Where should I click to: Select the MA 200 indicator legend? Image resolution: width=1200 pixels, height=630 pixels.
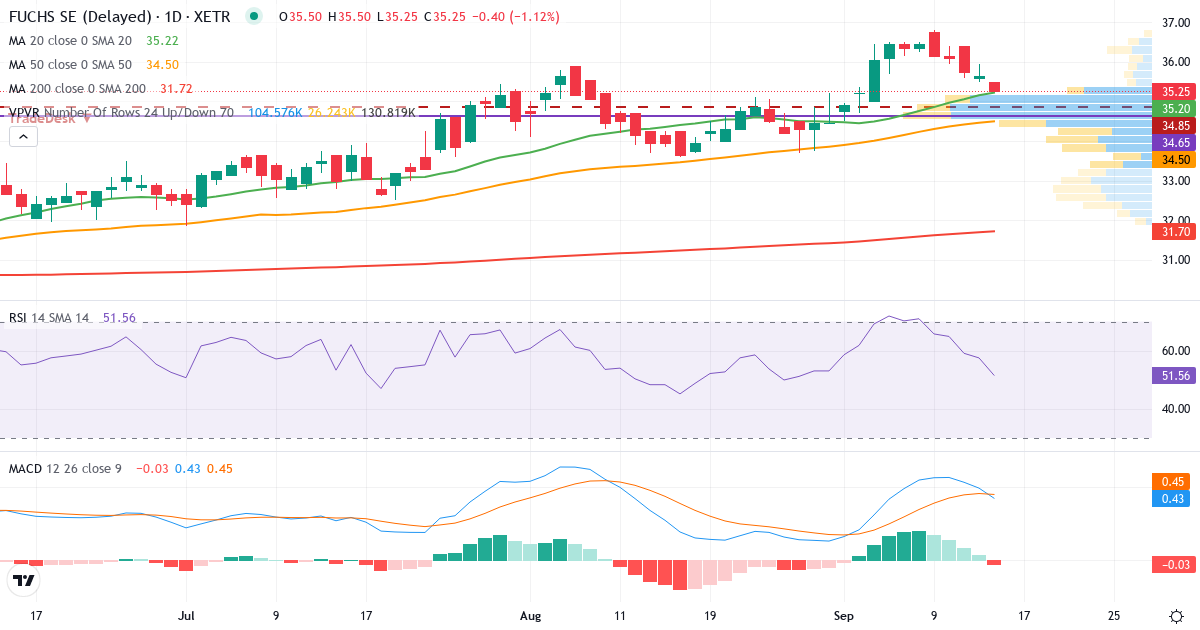click(x=77, y=89)
